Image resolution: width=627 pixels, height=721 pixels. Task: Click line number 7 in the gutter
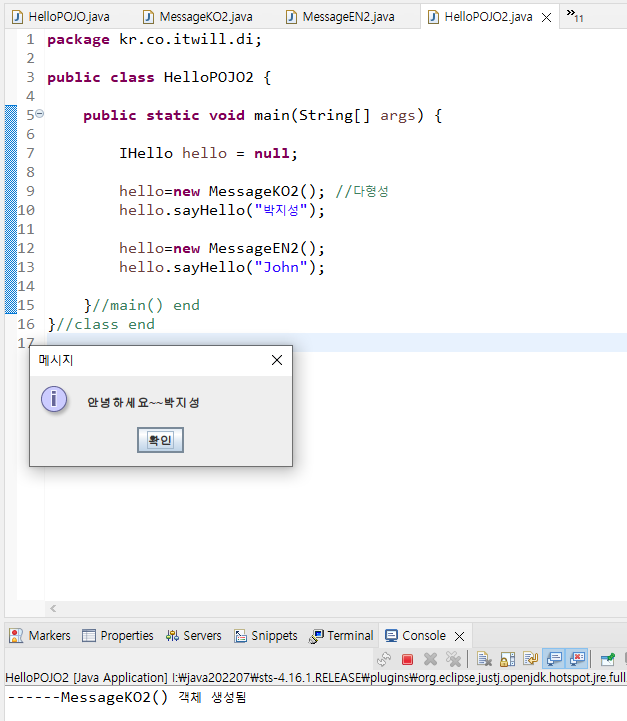tap(30, 153)
